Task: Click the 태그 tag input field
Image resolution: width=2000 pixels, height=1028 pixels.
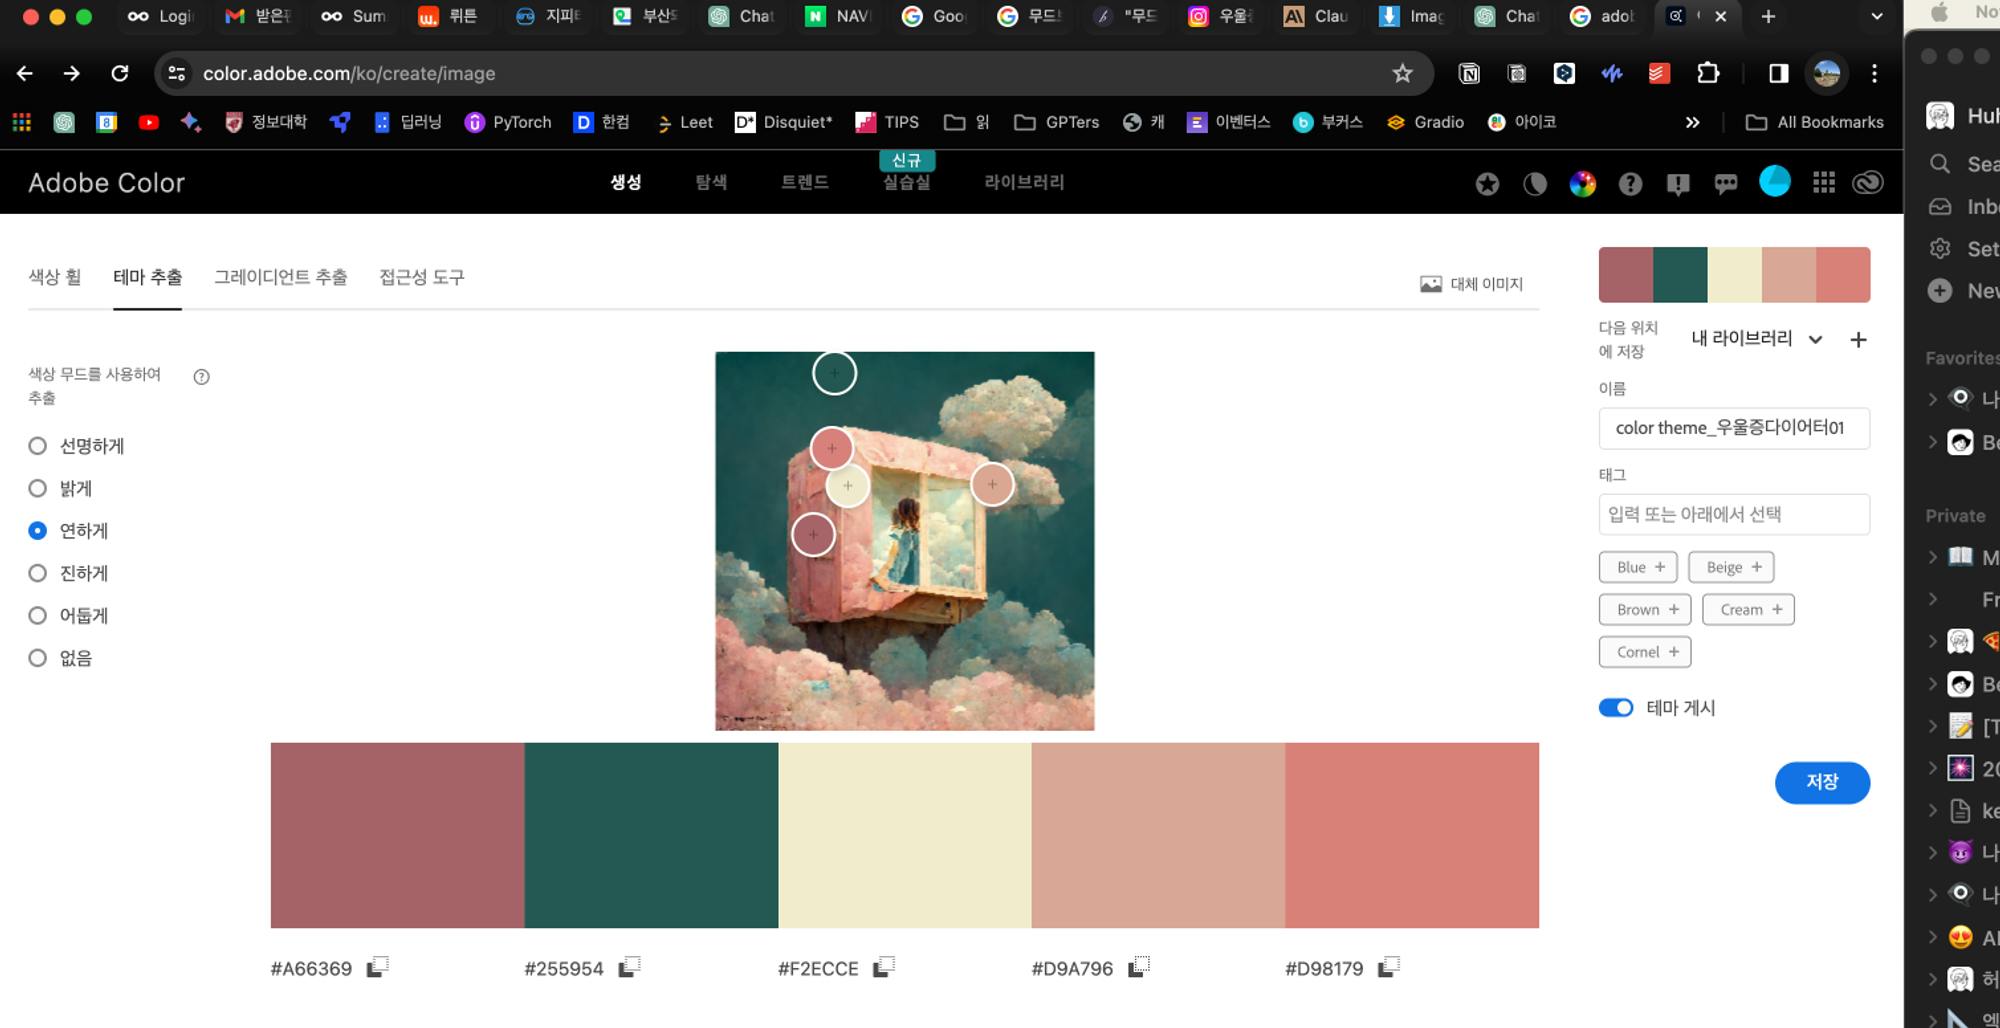Action: 1734,514
